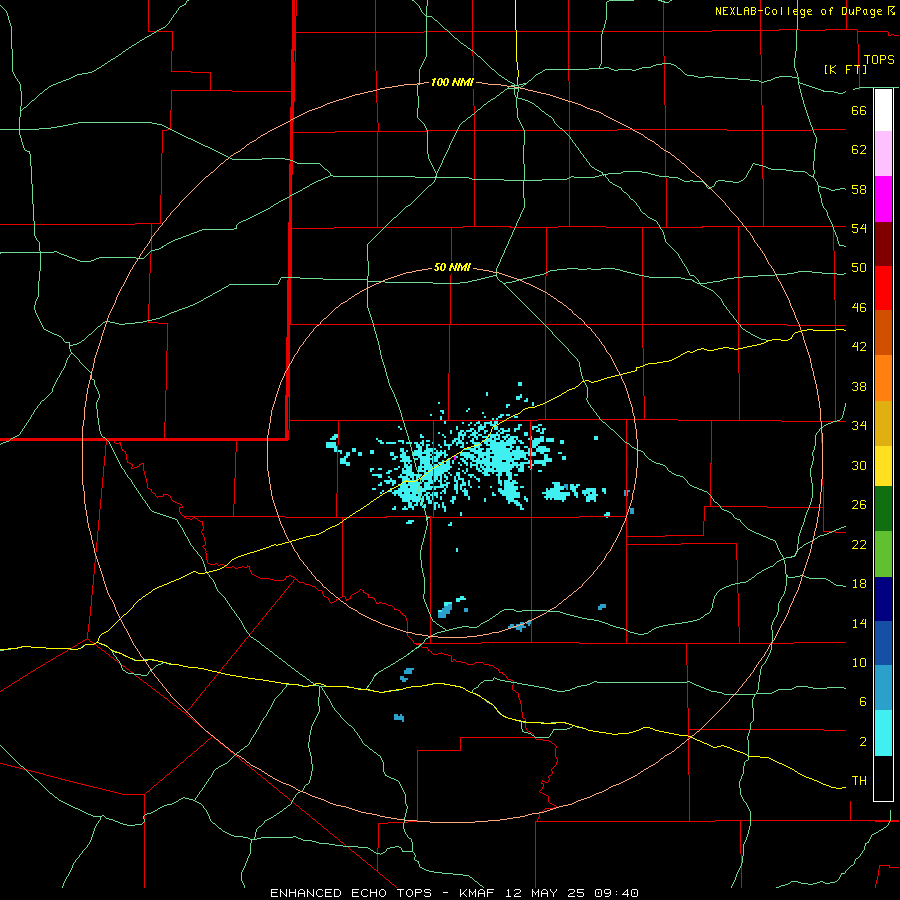The height and width of the screenshot is (900, 900).
Task: Click the medium blue swatch near 10
Action: click(883, 643)
